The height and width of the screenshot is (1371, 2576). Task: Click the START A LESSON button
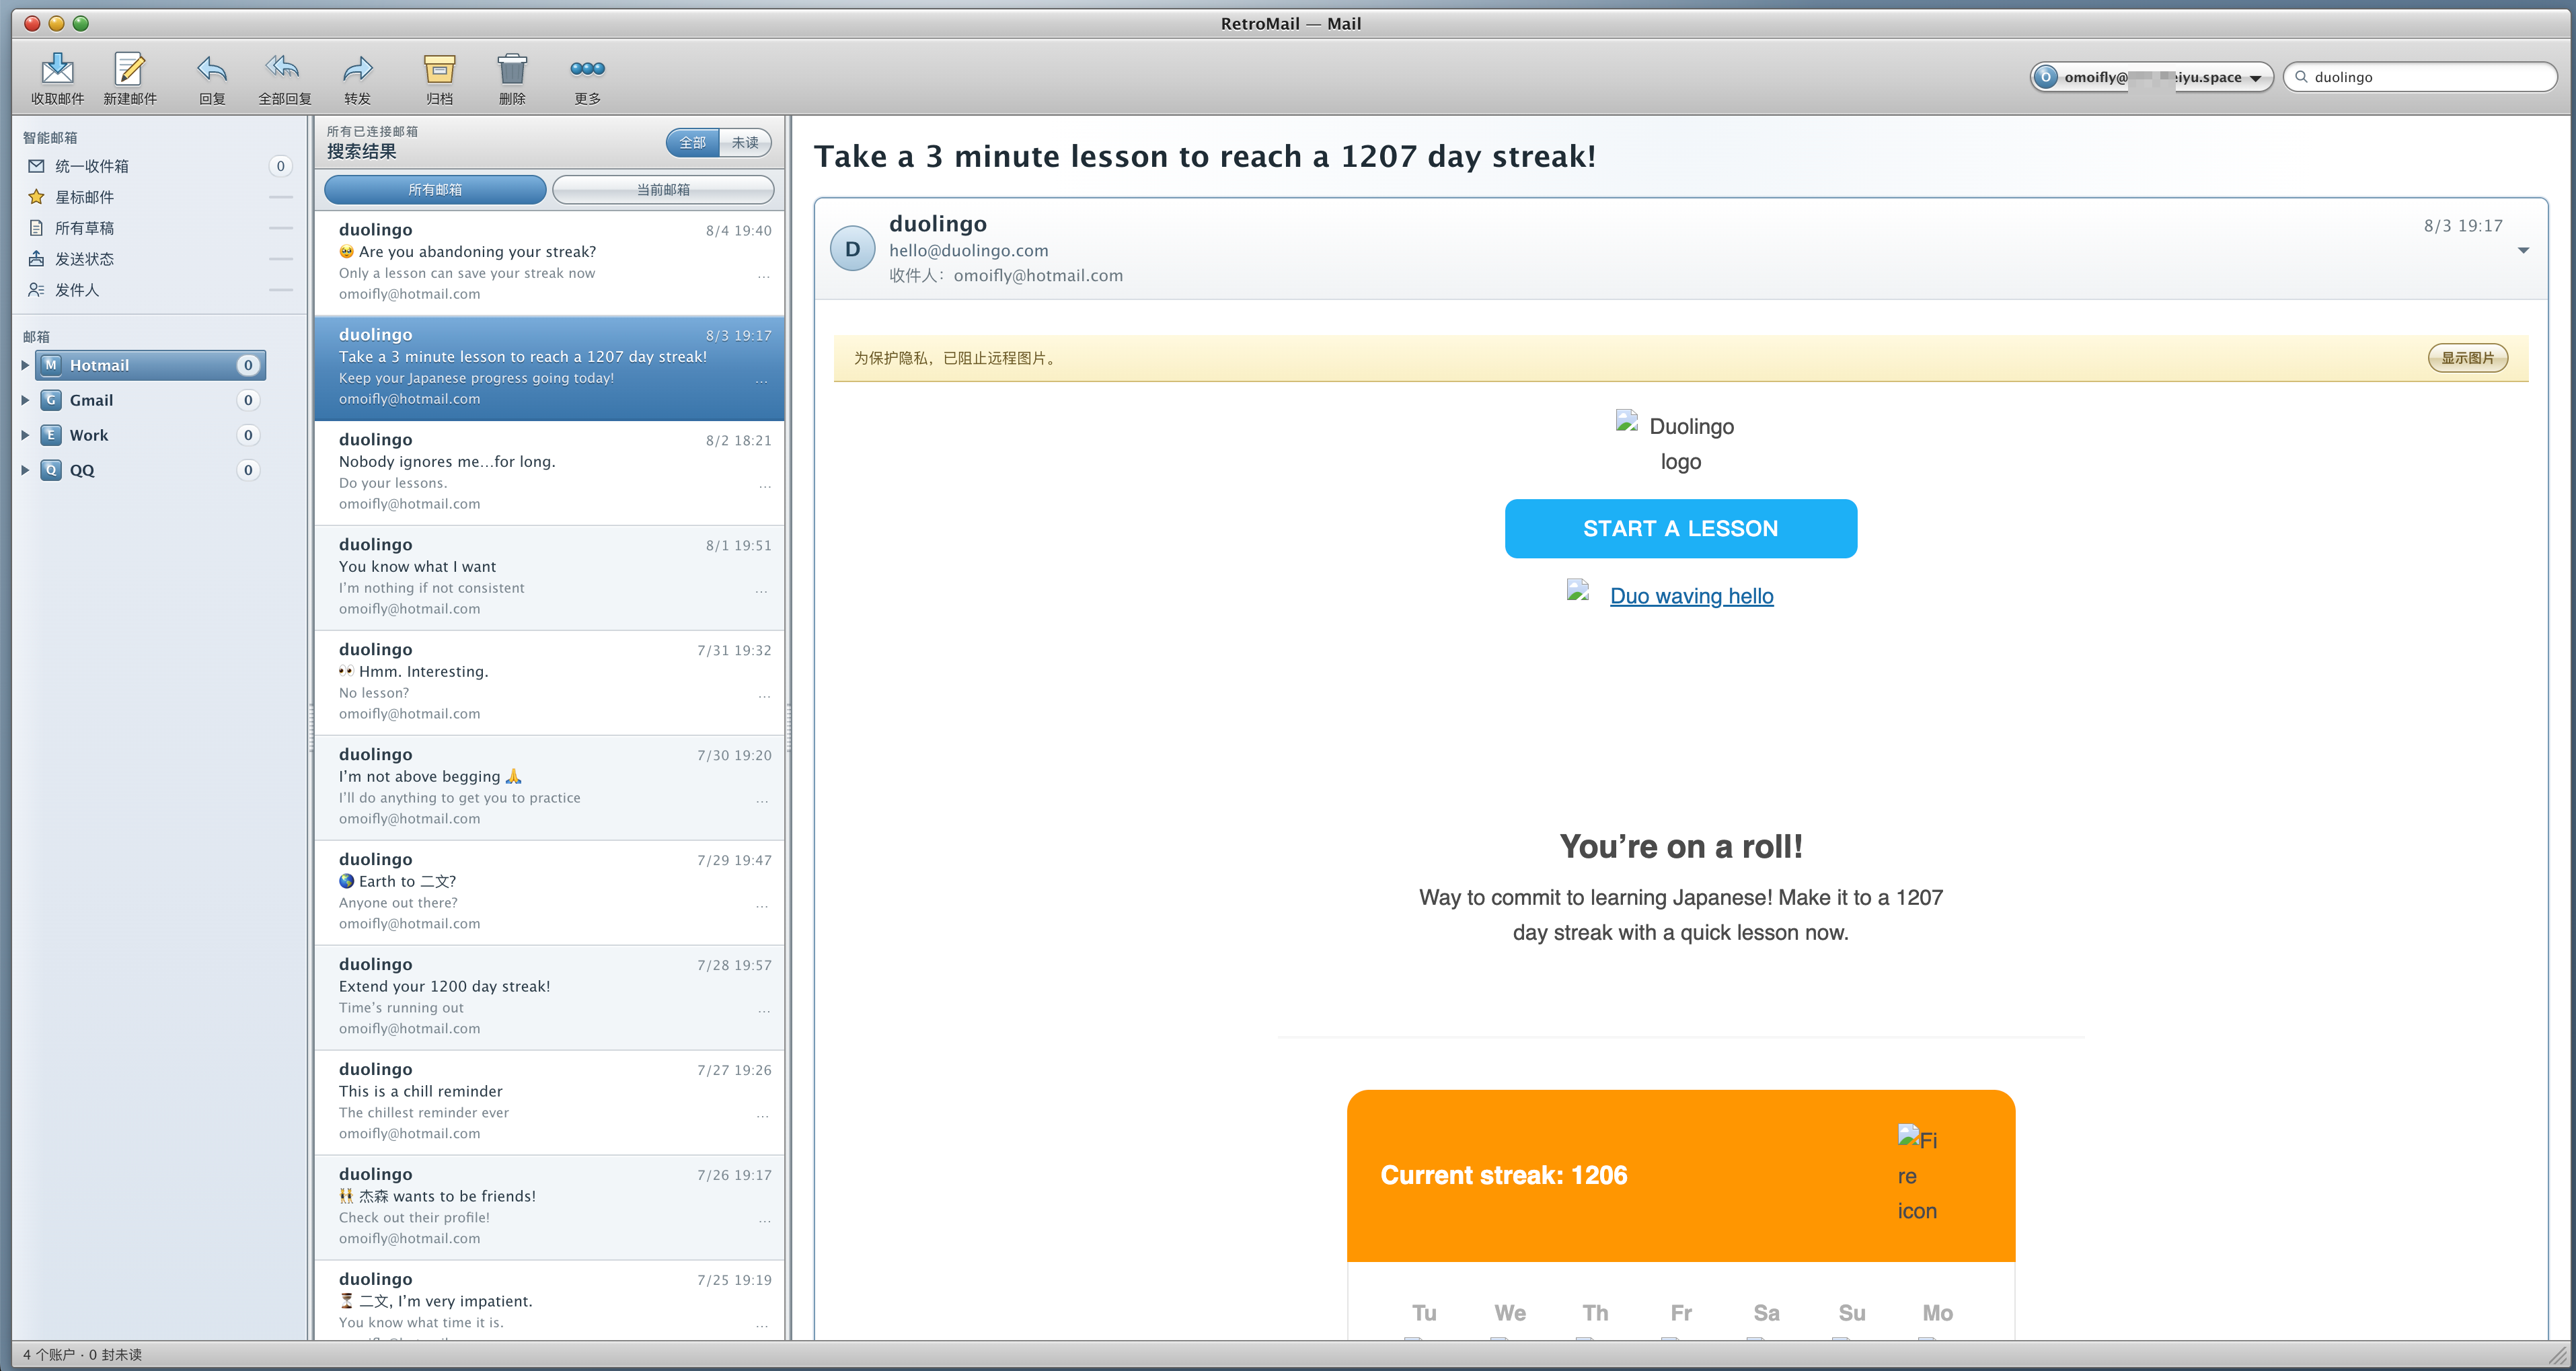click(x=1680, y=529)
